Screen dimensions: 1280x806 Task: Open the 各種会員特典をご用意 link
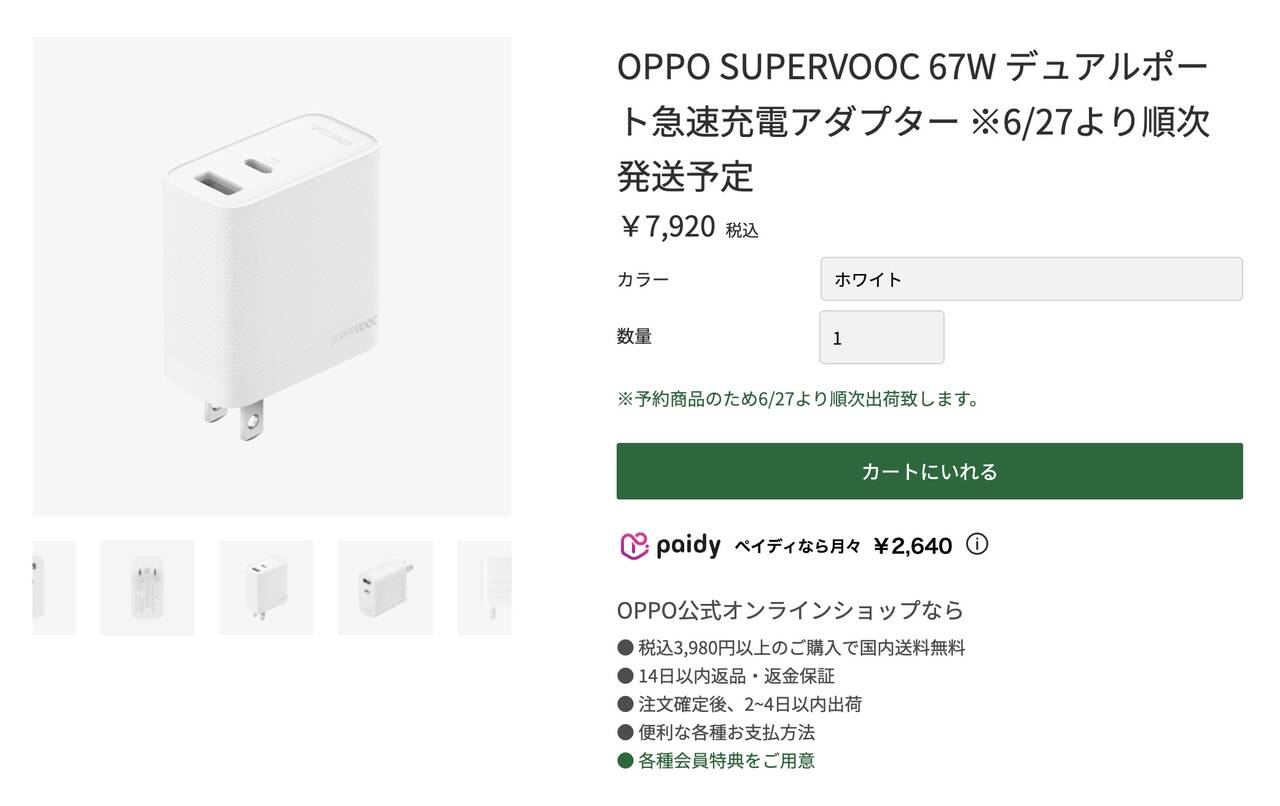[x=726, y=760]
